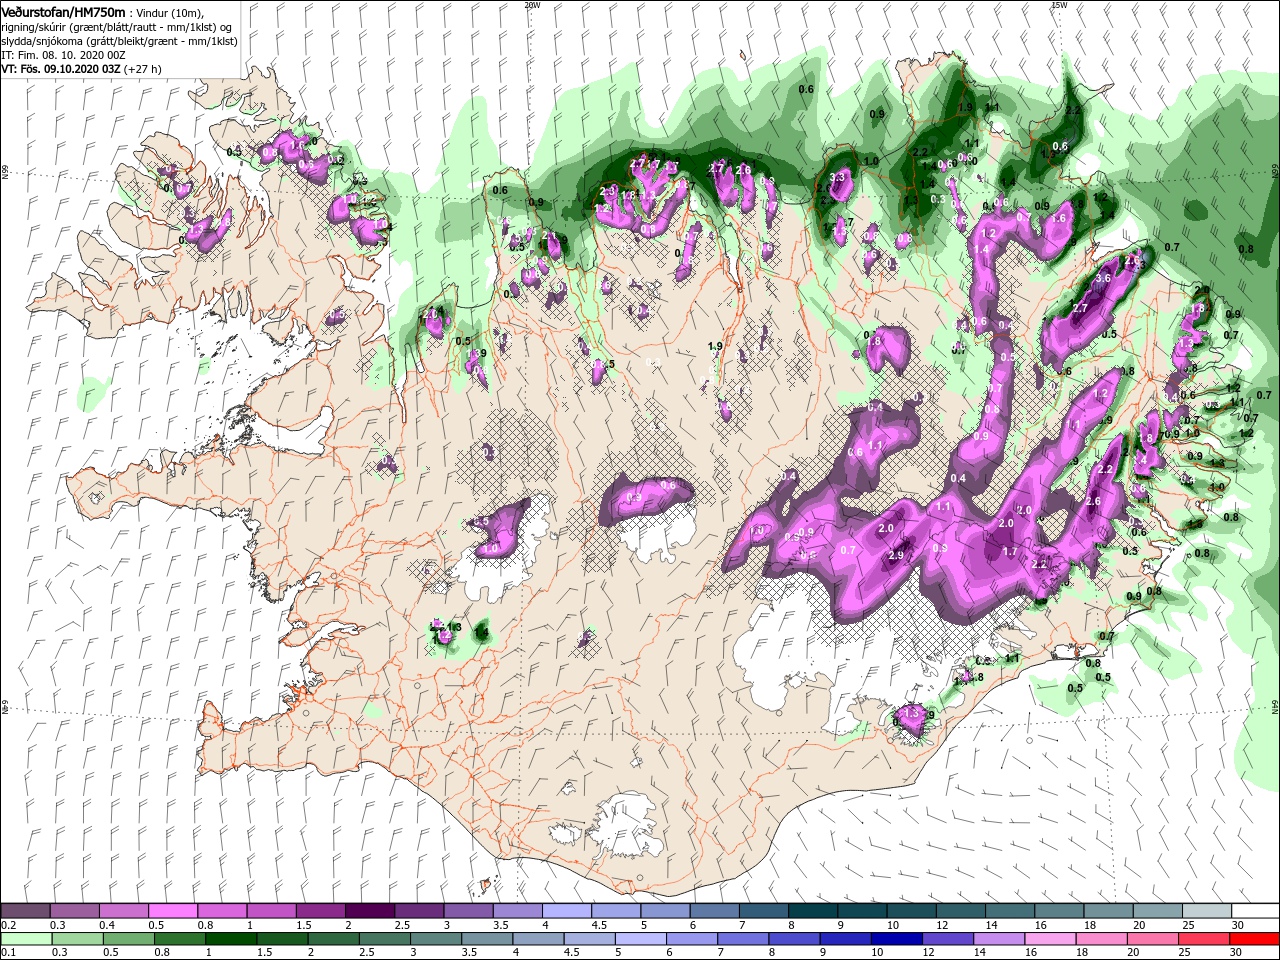Screen dimensions: 1280x960
Task: Pick upper legend swatch between 4 and 4.5
Action: [x=566, y=911]
